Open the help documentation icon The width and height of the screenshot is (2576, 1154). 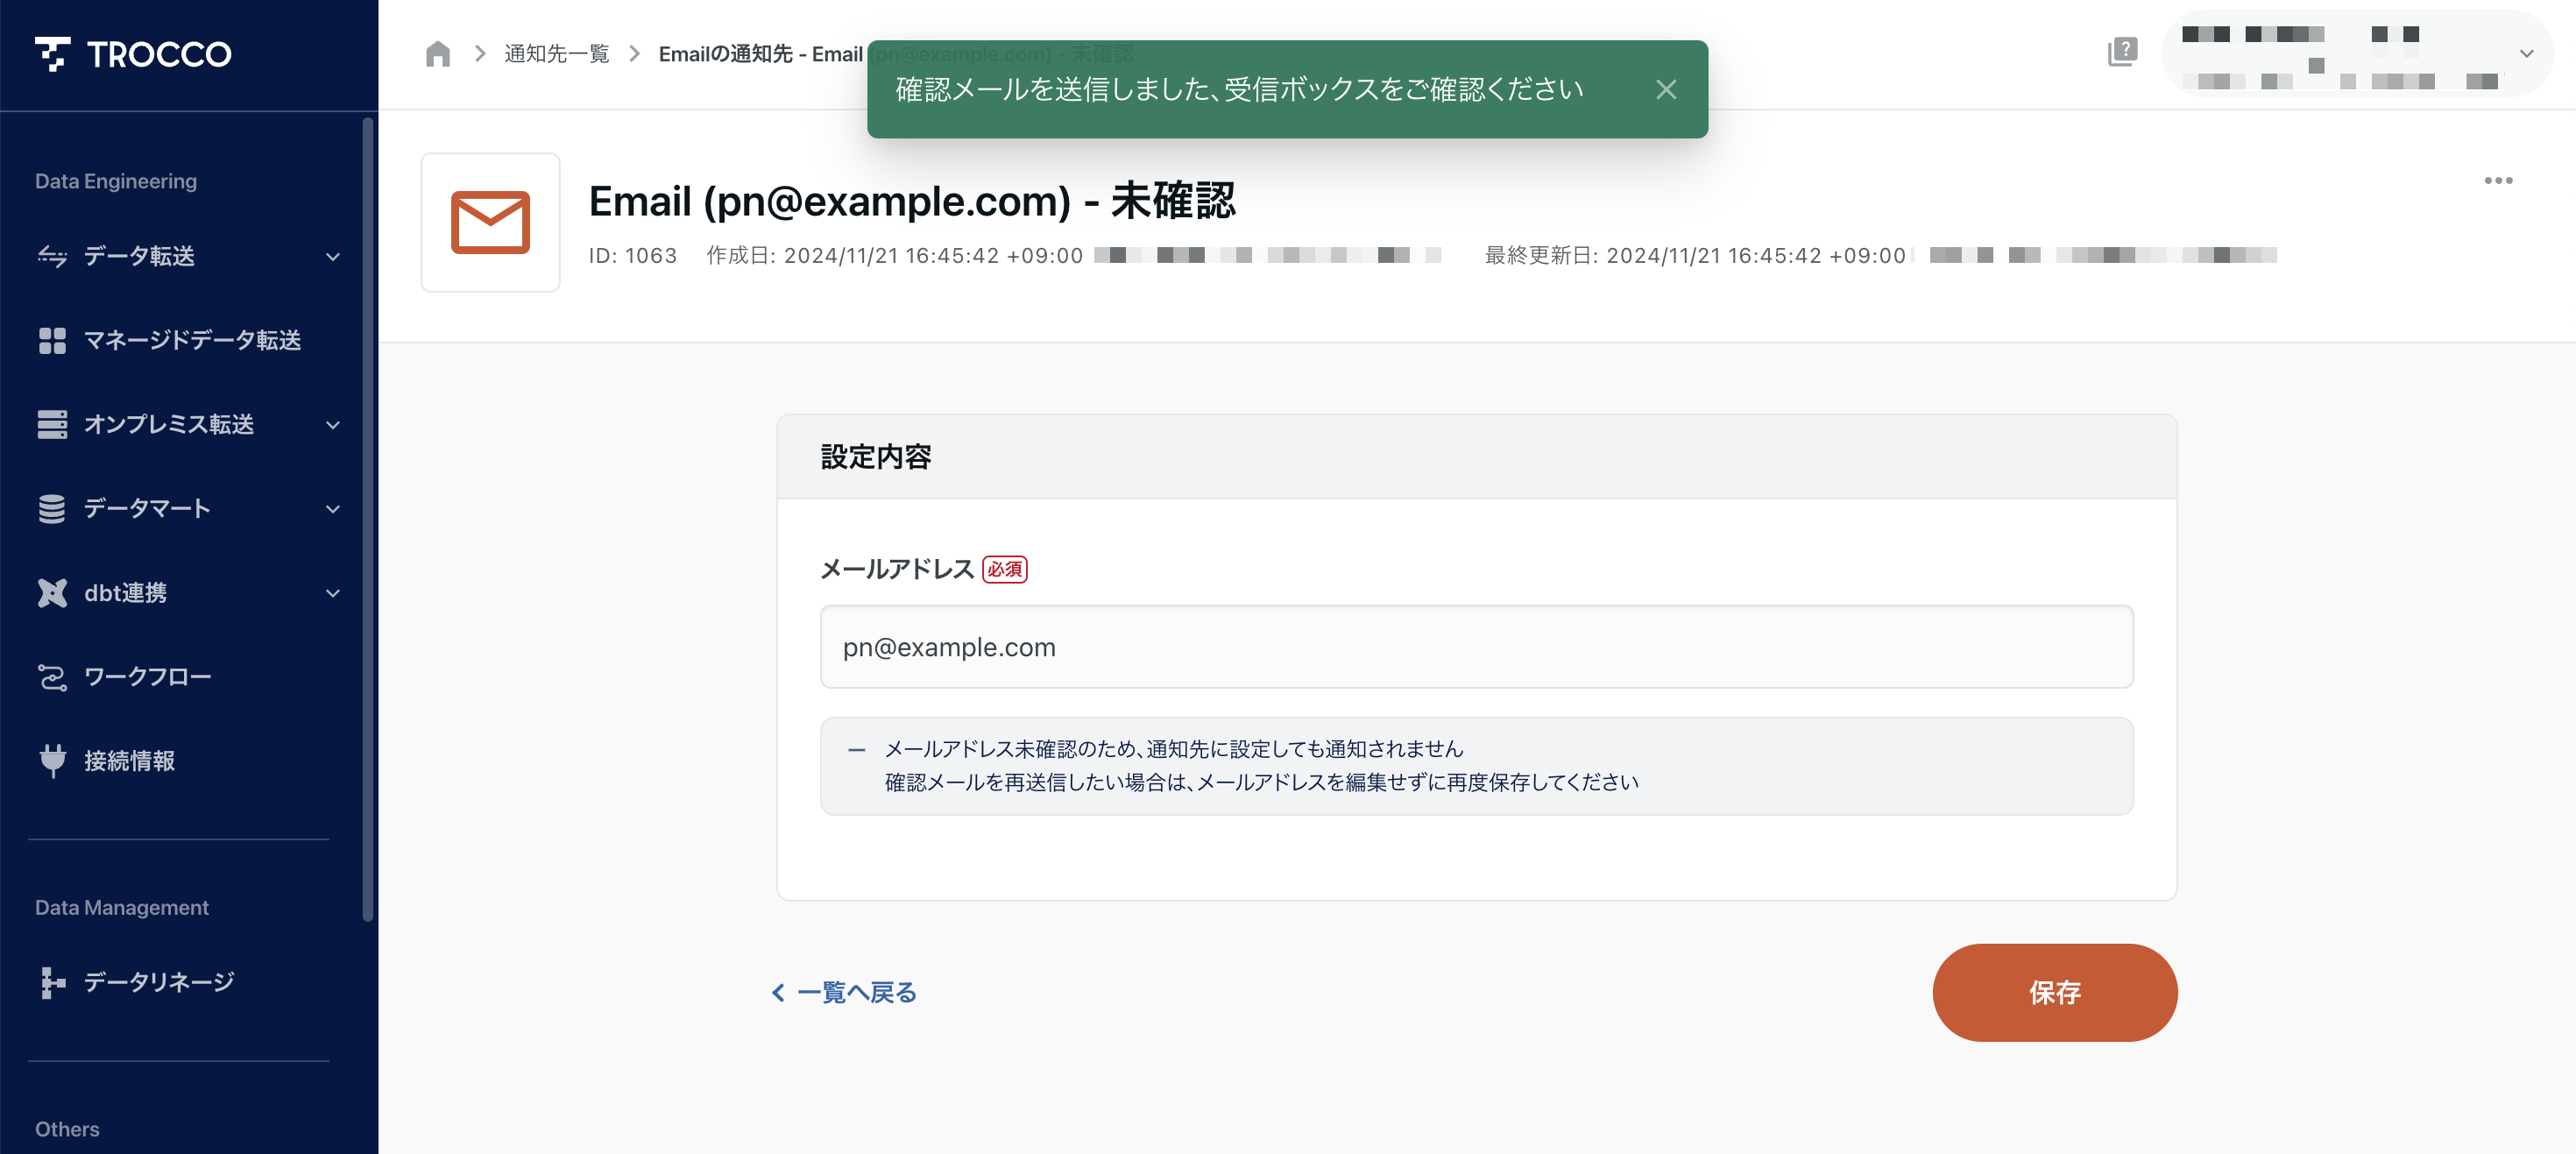2122,52
